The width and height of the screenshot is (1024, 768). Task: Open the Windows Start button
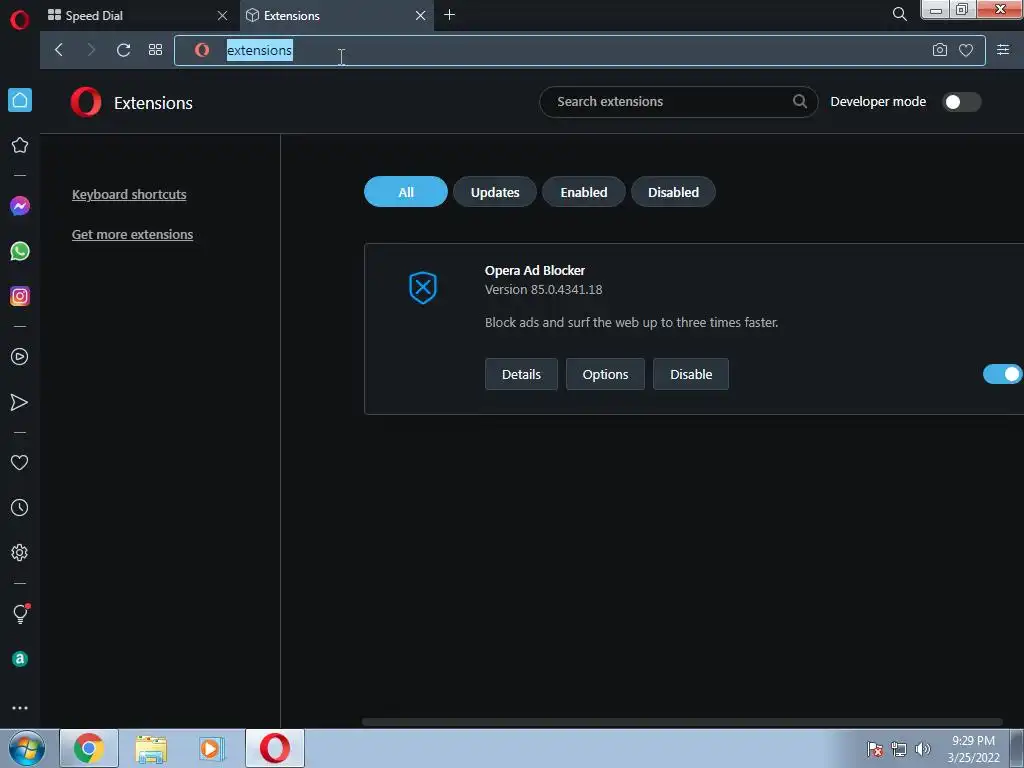click(x=27, y=748)
